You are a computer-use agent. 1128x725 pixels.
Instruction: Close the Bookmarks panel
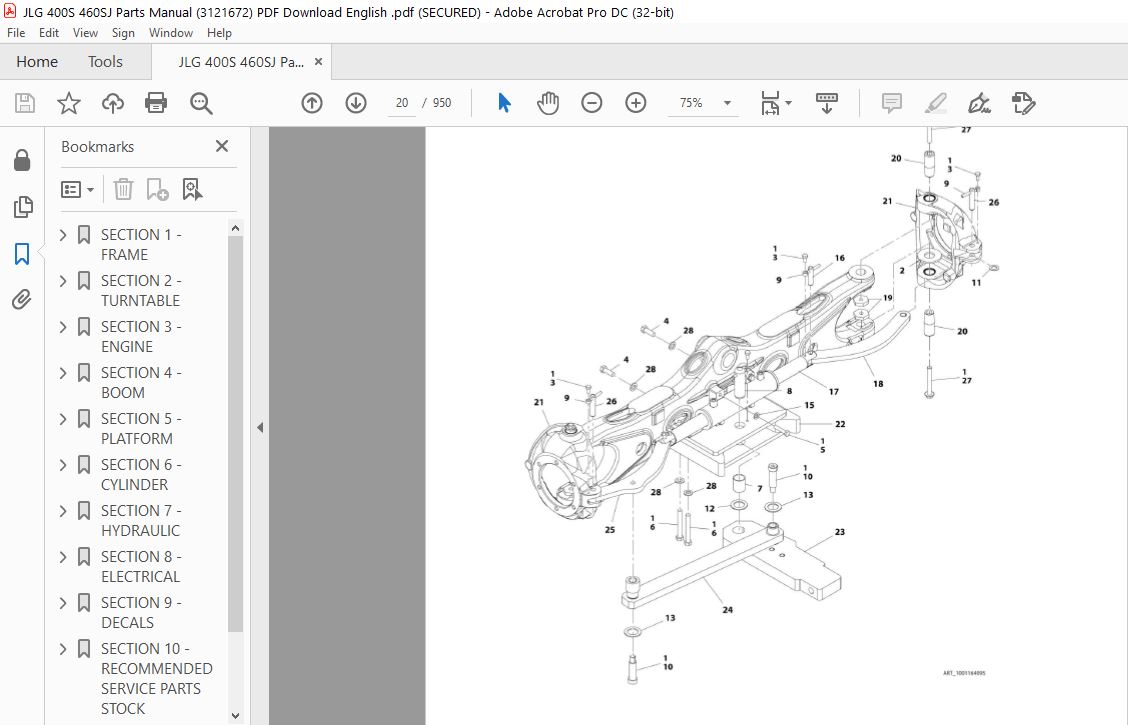pos(222,146)
